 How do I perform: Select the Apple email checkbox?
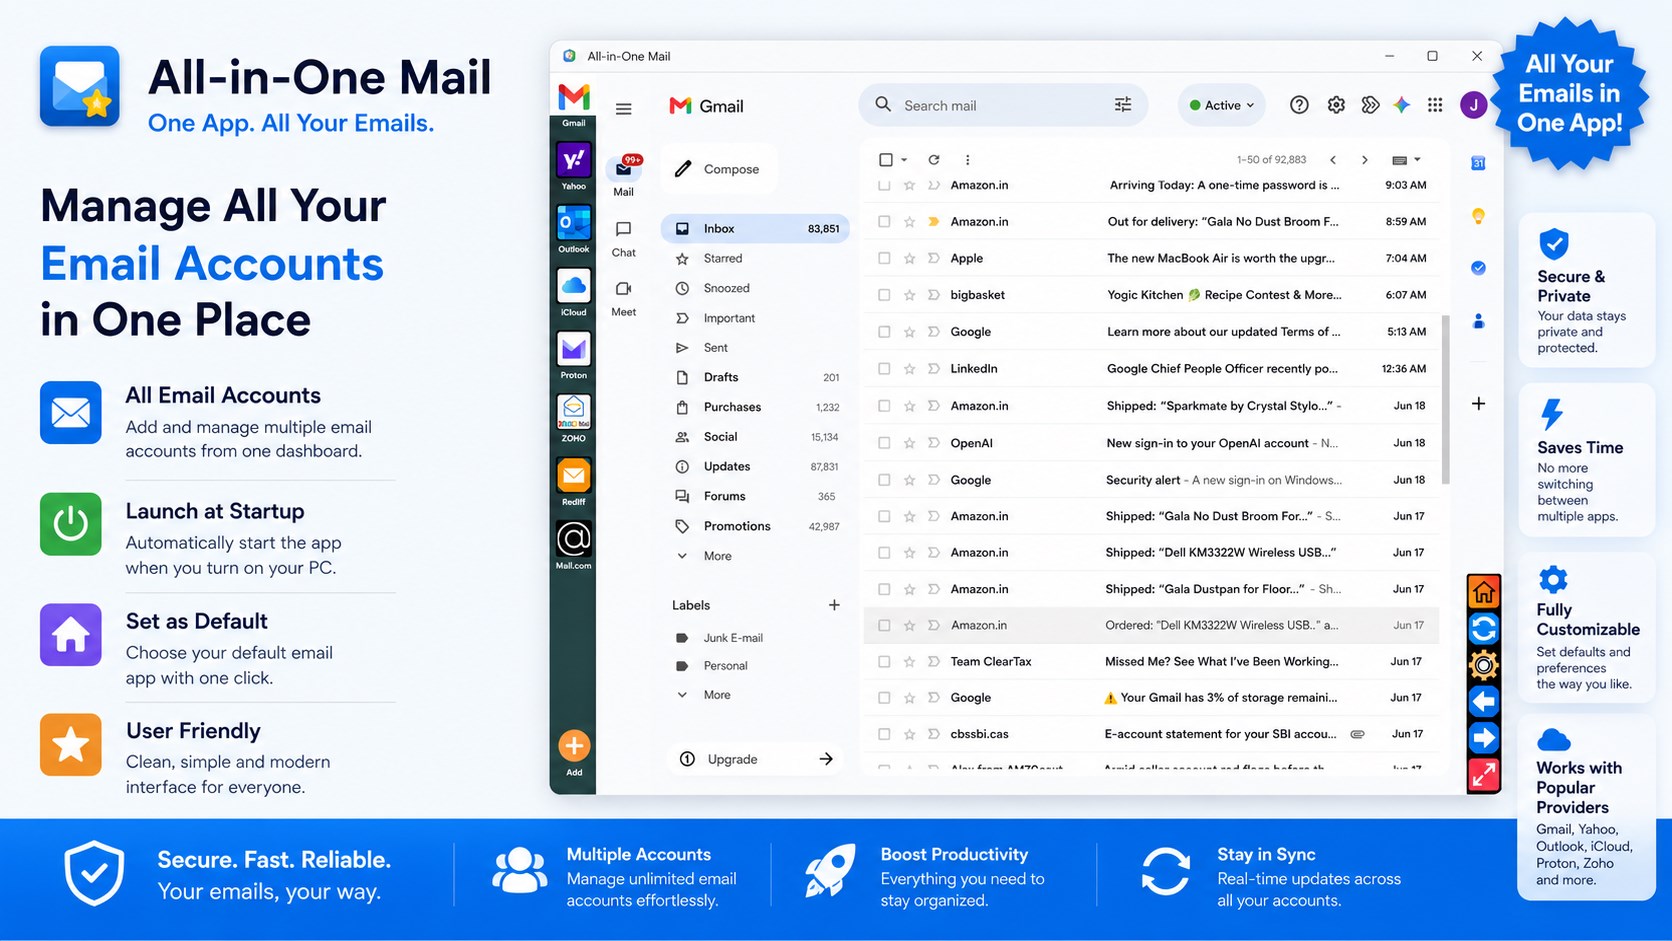pos(884,258)
